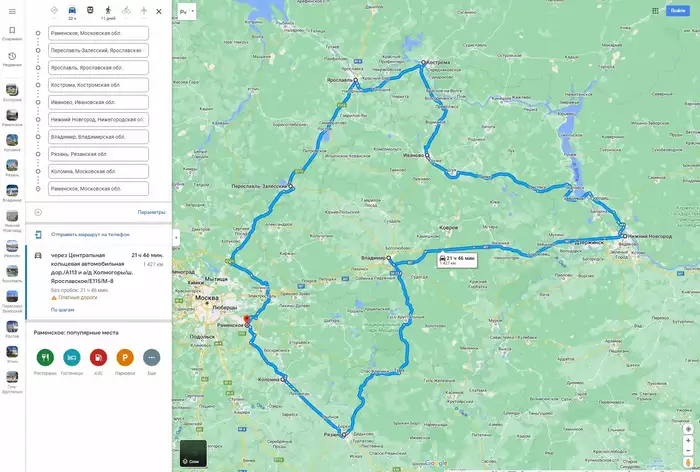Select walking travel mode icon

point(108,10)
